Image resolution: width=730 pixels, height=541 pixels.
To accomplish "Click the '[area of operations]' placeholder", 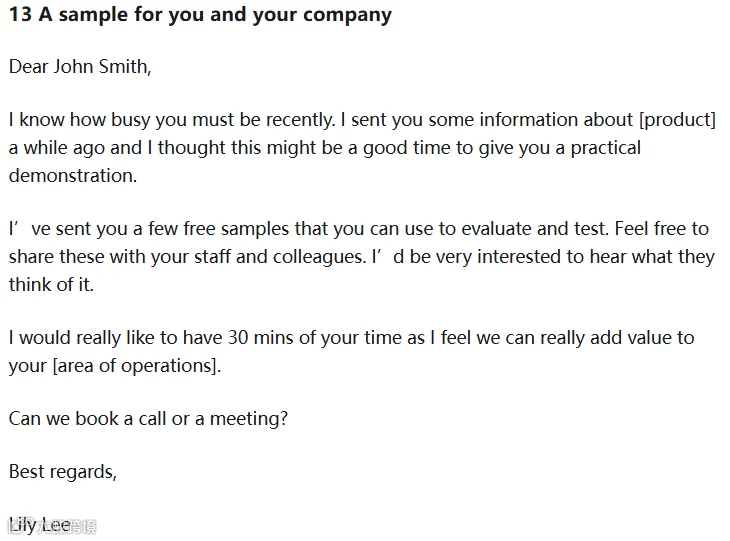I will click(135, 366).
